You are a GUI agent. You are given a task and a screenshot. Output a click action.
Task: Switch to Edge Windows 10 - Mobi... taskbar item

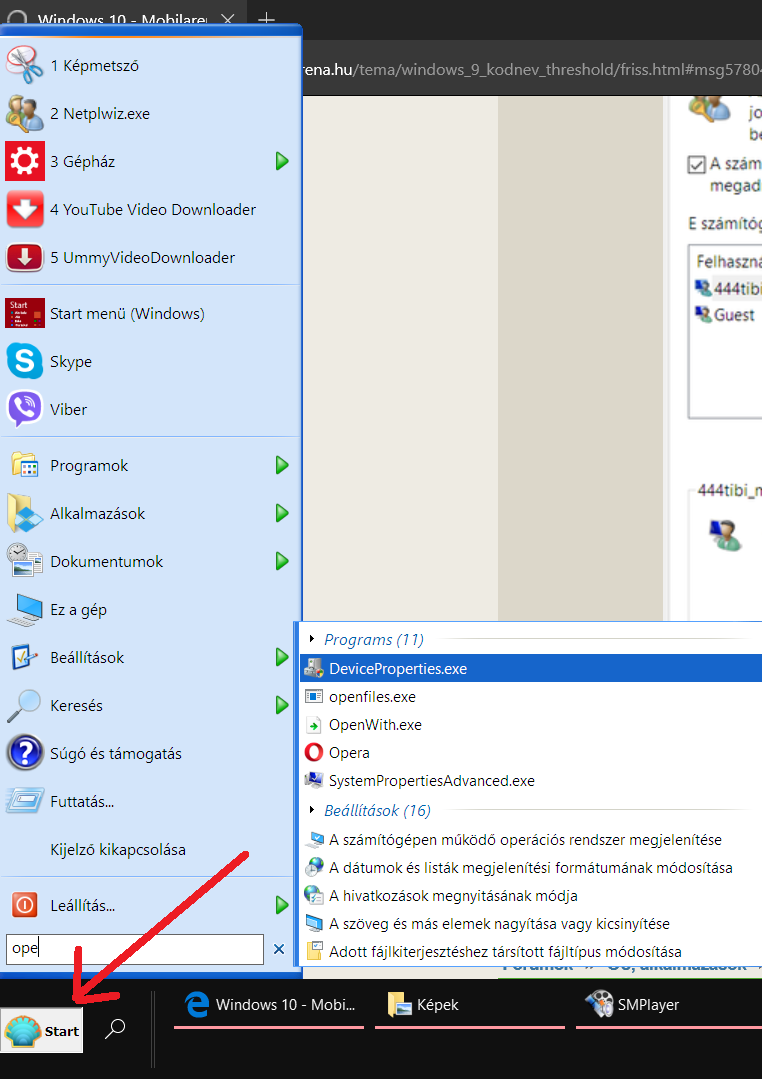[269, 1005]
